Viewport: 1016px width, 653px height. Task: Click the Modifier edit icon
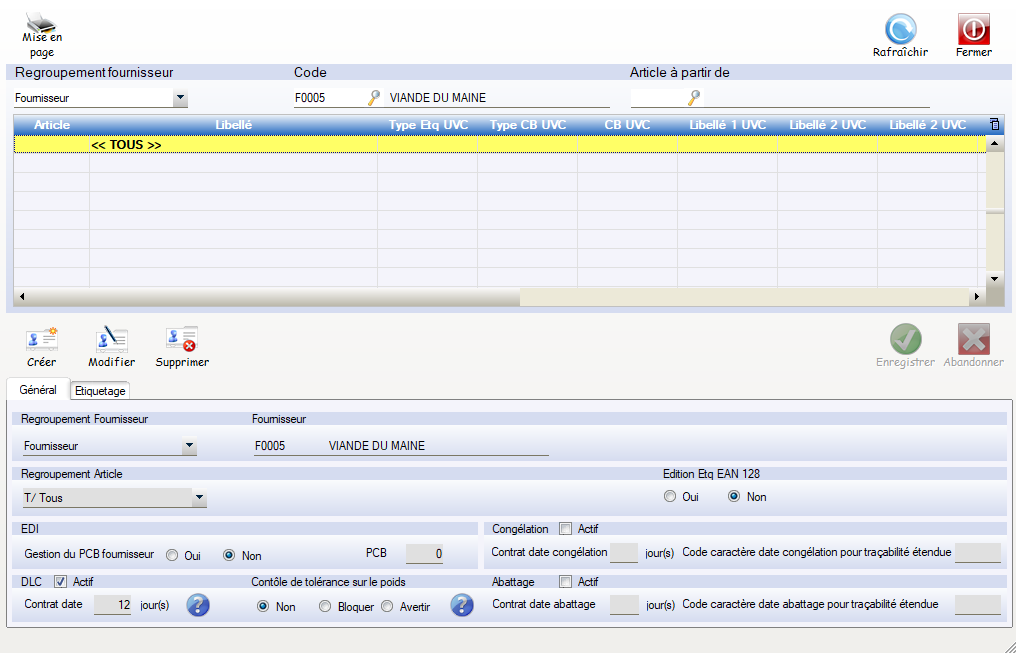pos(111,340)
